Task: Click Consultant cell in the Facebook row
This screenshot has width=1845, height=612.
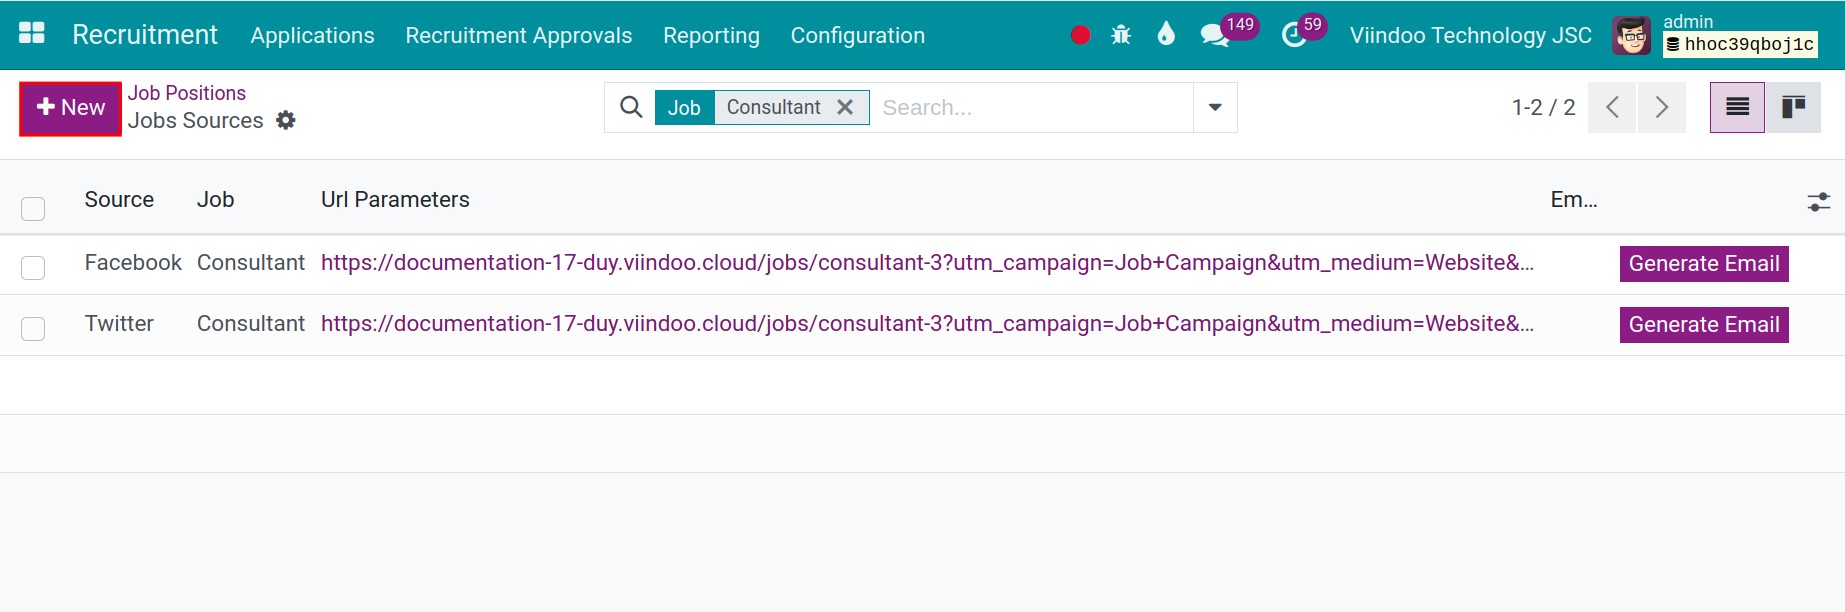Action: [x=251, y=263]
